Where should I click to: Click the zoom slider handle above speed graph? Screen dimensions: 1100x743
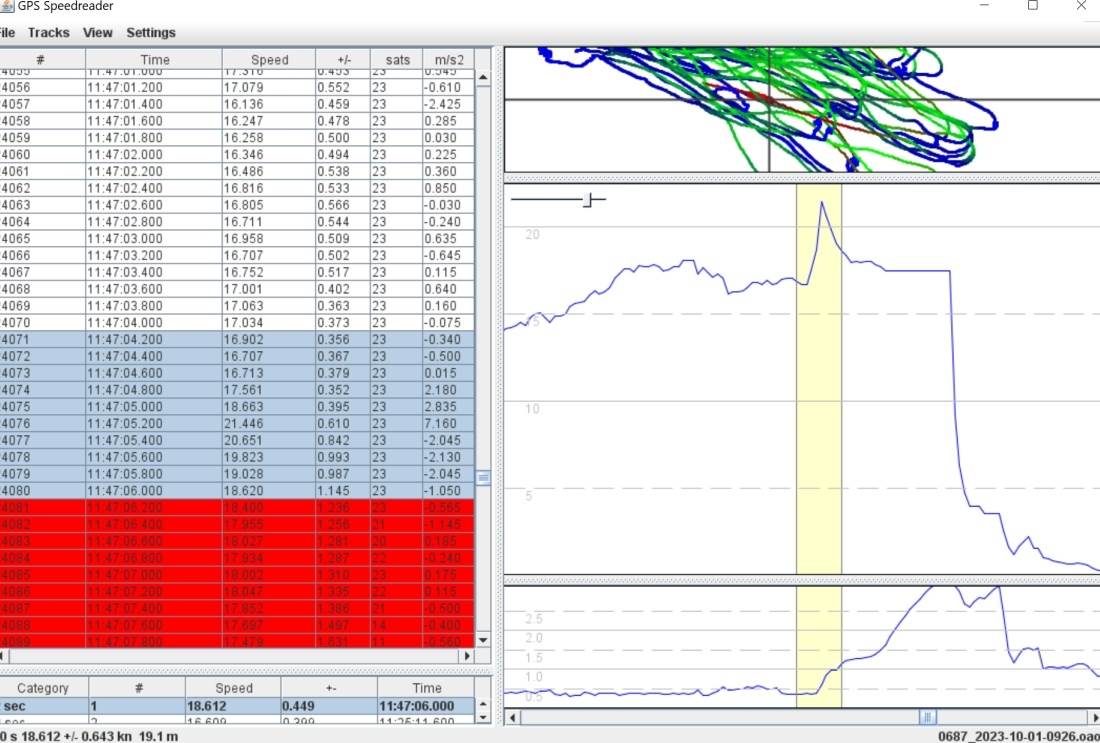click(588, 201)
